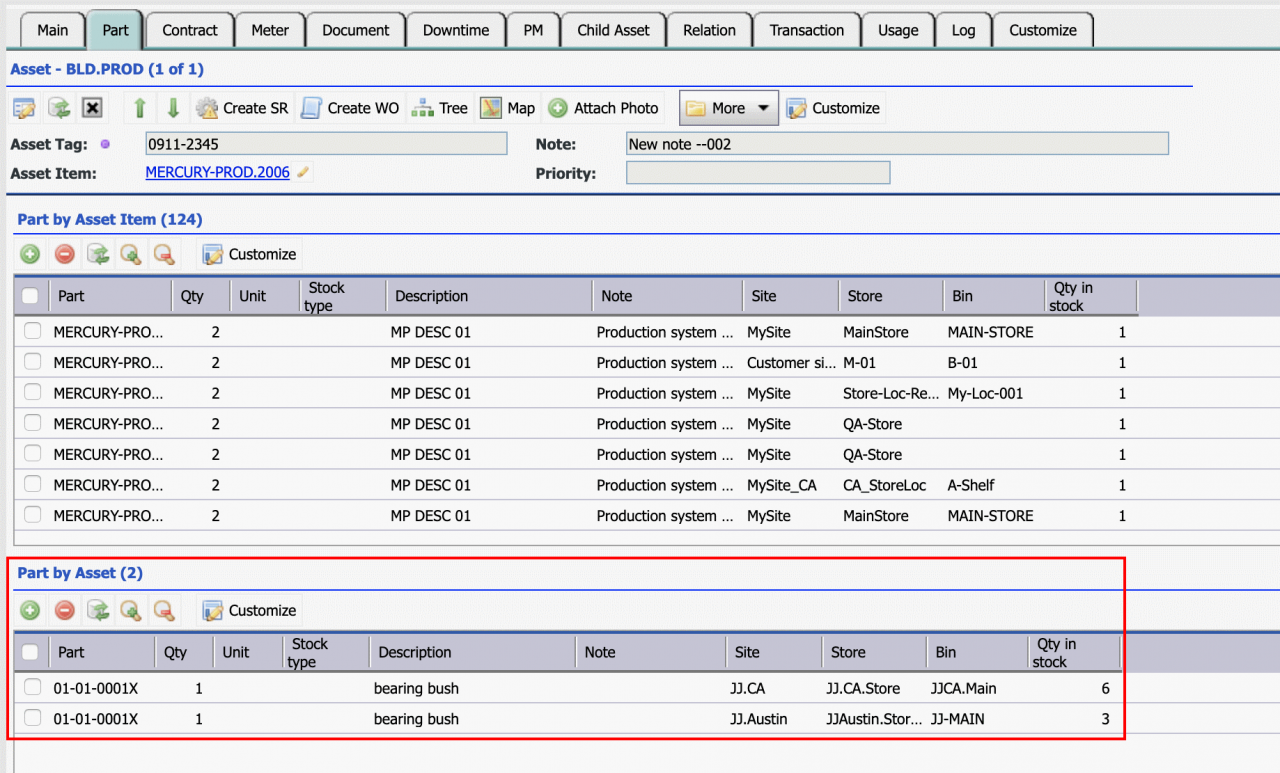The image size is (1280, 773).
Task: Open the Downtime tab
Action: 455,30
